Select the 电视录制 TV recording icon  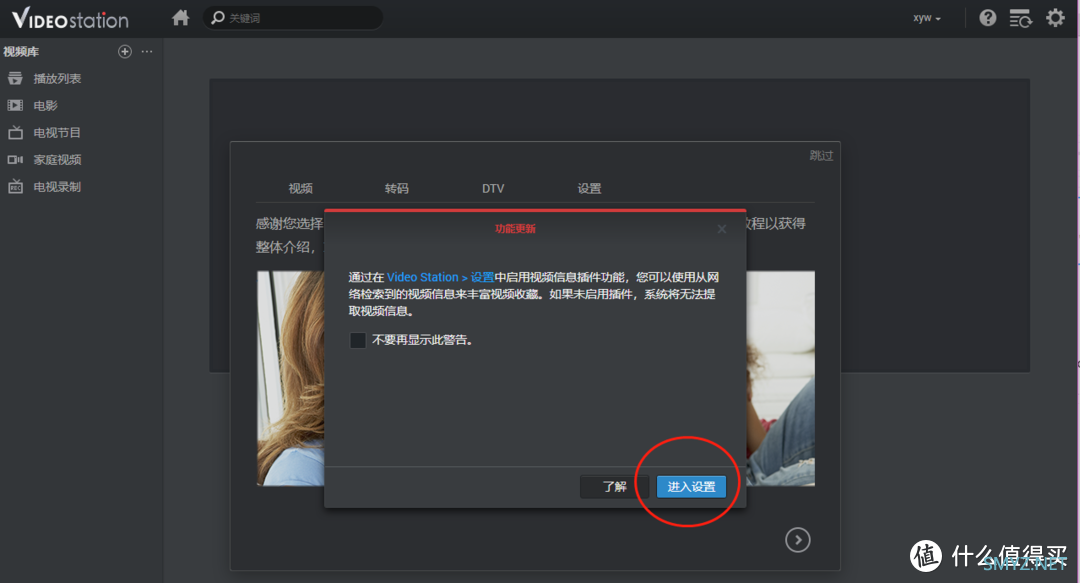pyautogui.click(x=15, y=187)
